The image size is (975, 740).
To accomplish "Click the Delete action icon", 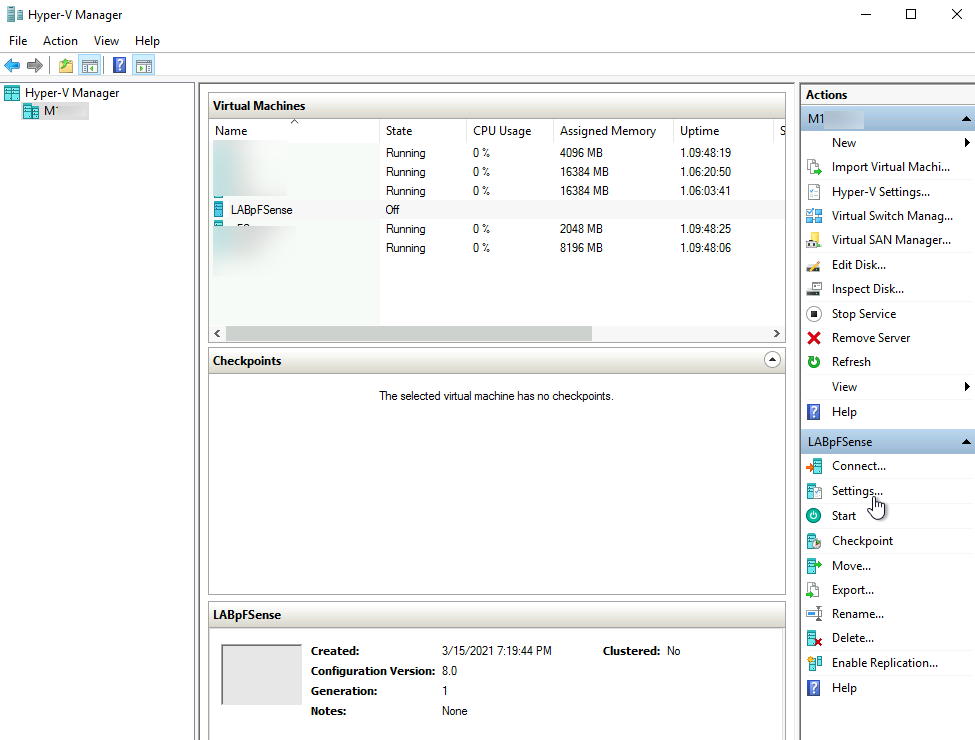I will (x=814, y=638).
